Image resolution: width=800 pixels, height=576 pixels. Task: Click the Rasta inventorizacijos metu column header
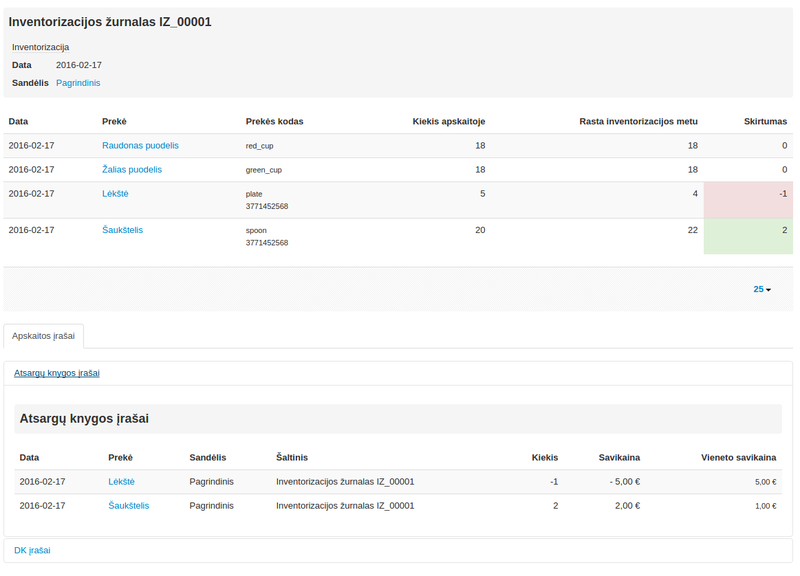(638, 121)
